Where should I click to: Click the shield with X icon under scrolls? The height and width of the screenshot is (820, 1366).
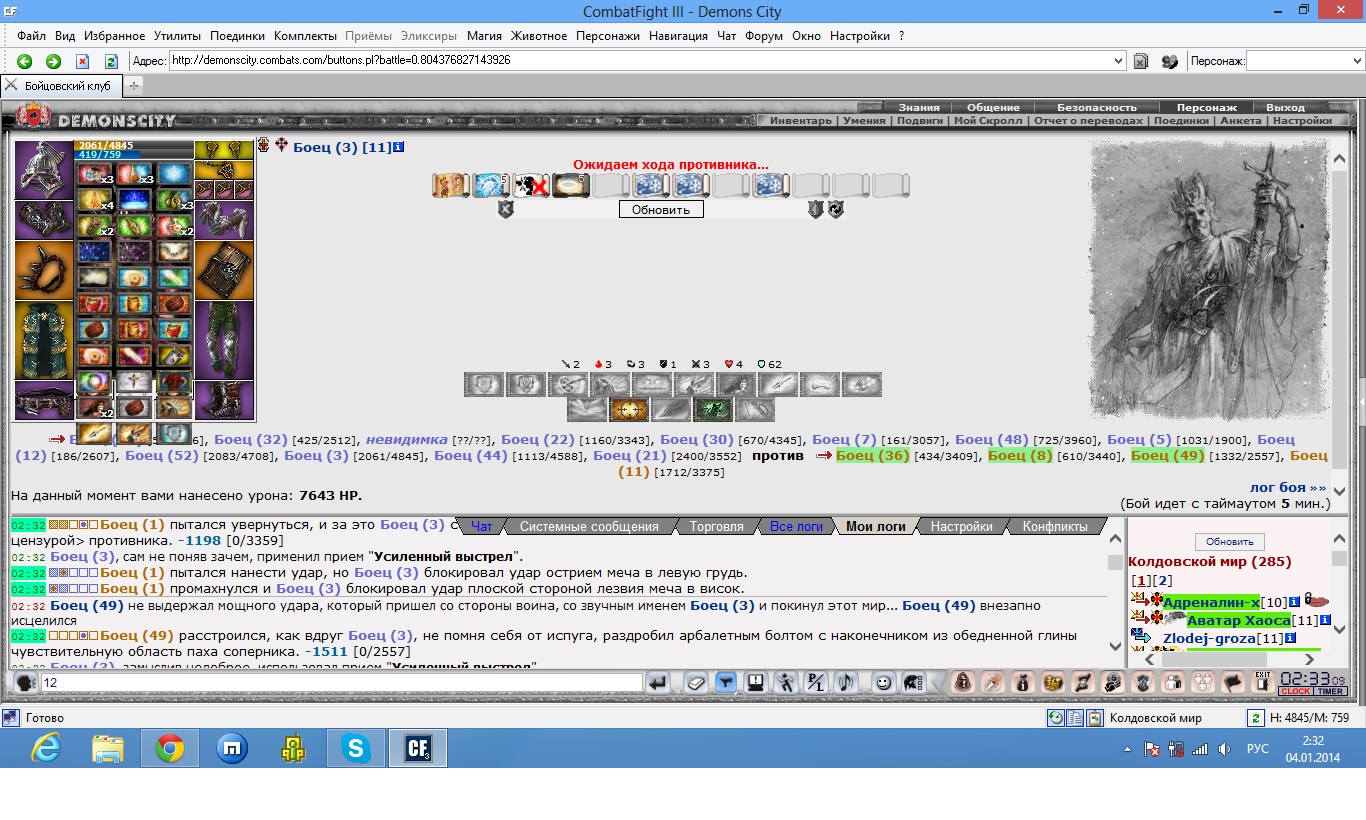506,210
